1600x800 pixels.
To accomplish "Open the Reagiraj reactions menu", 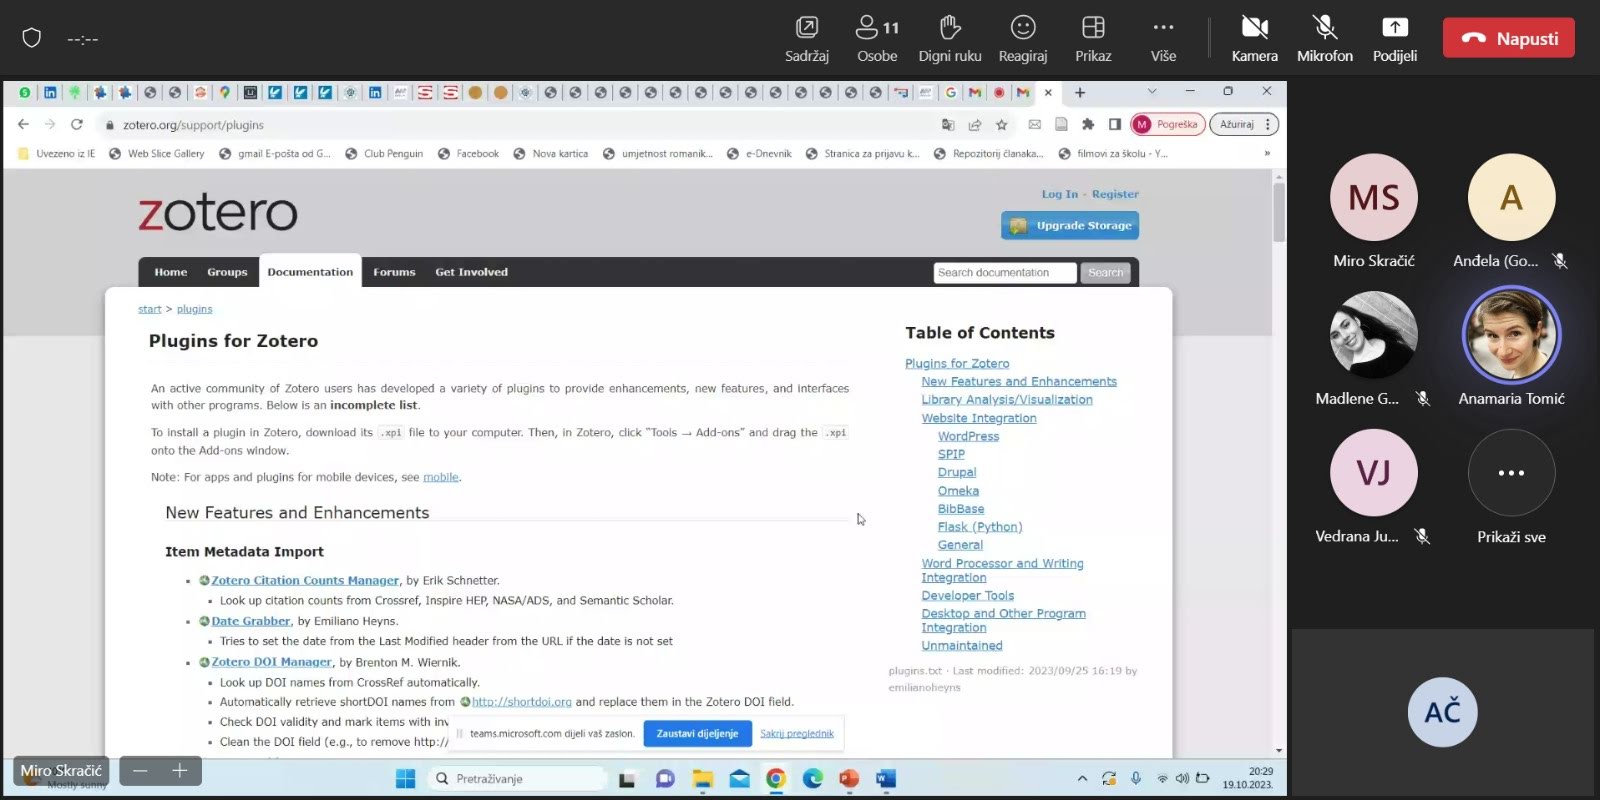I will click(1023, 39).
